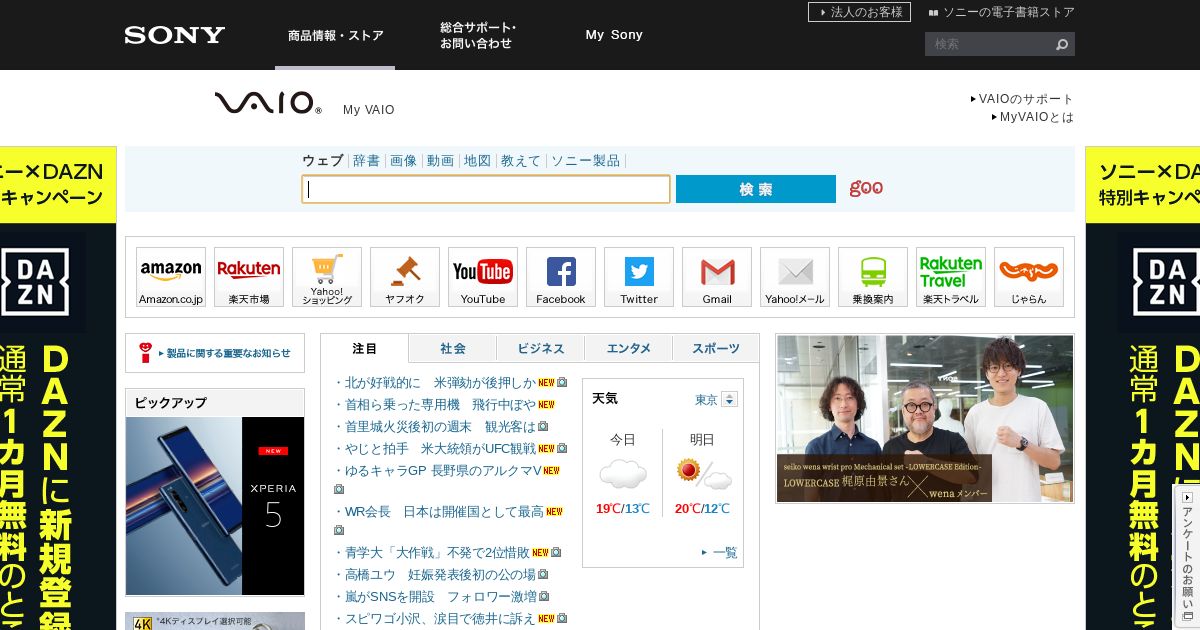Screen dimensions: 1200x630
Task: Open the YouTube shortcut icon
Action: pos(483,277)
